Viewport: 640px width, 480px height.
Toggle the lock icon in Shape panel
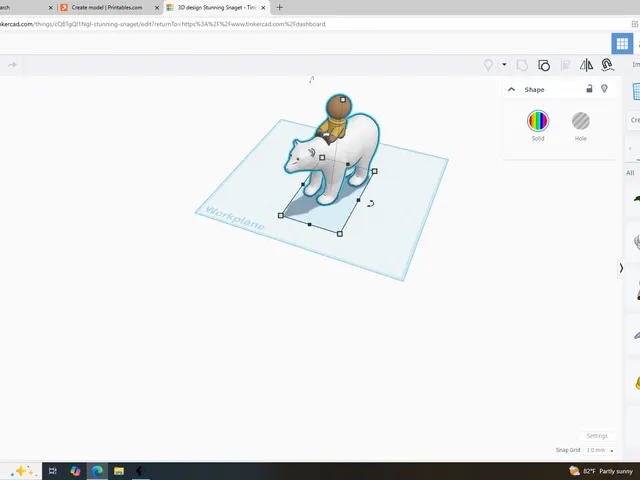589,89
